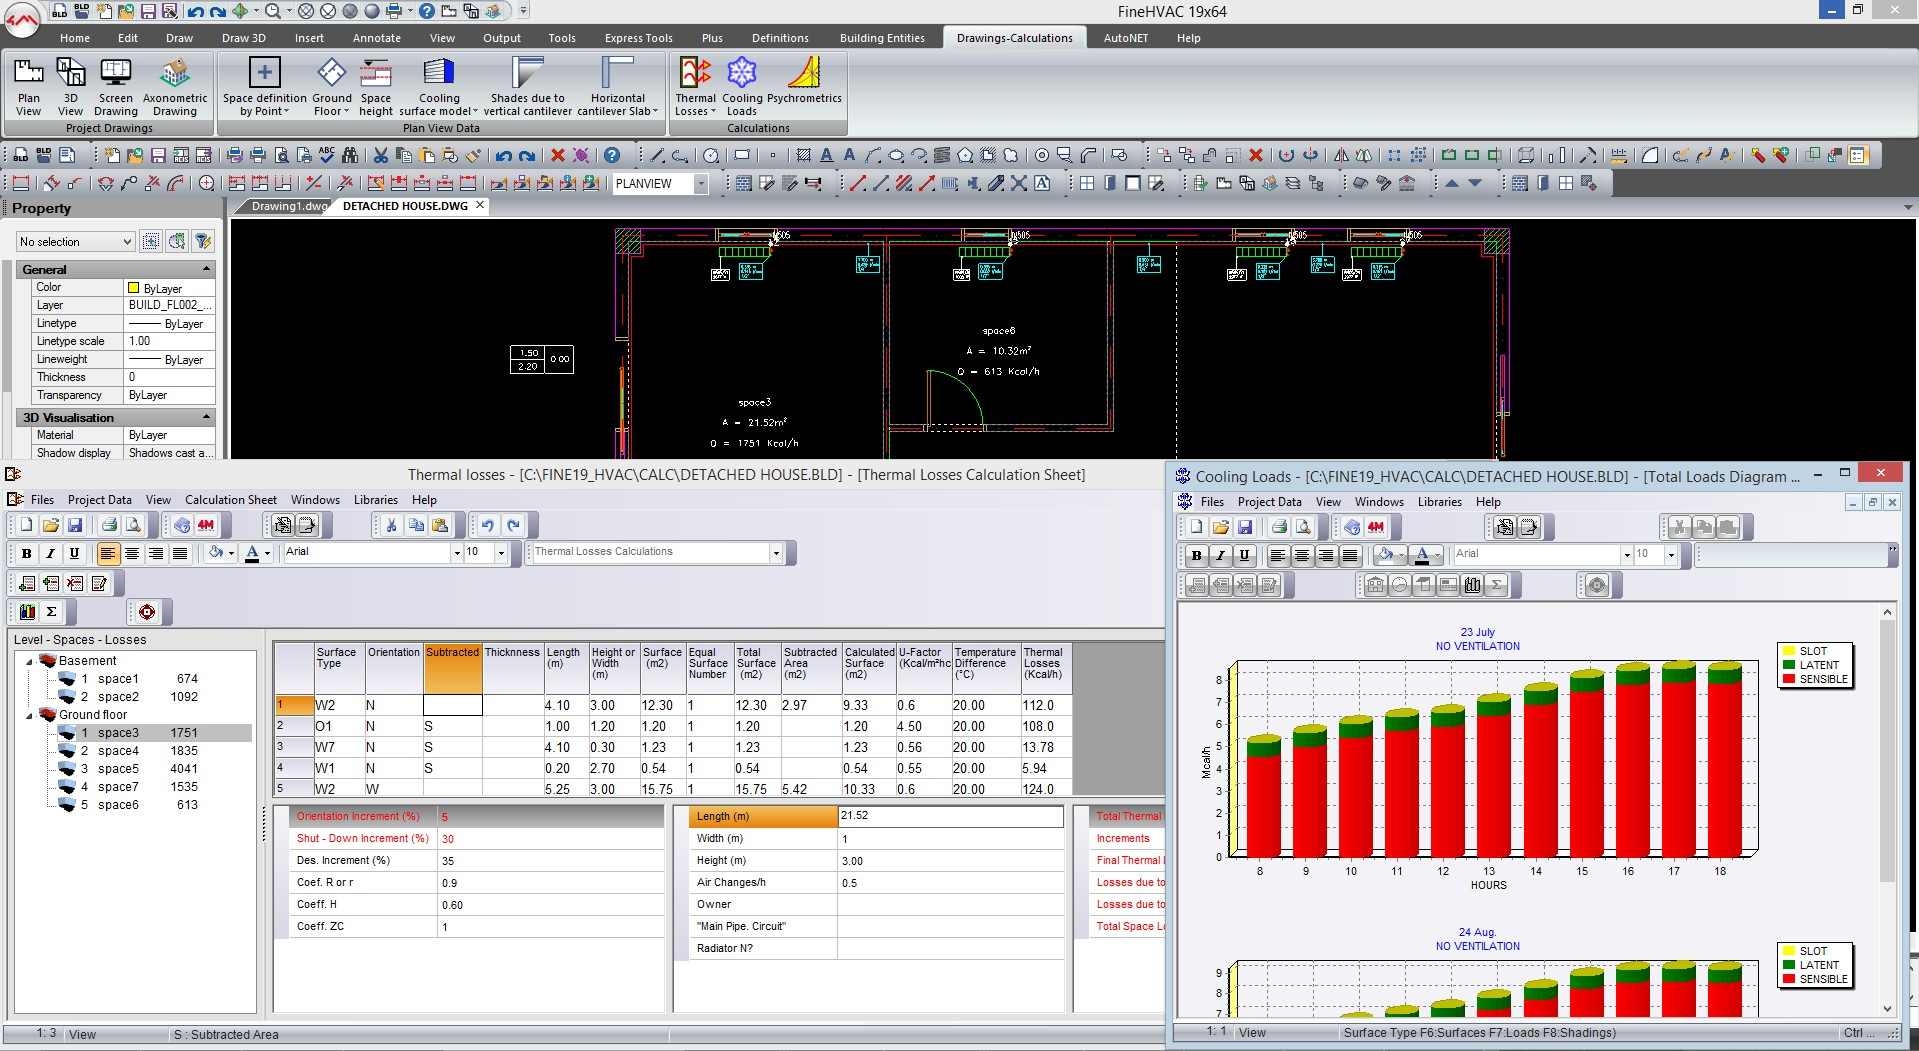Open the Screen Drawing view
The width and height of the screenshot is (1919, 1051).
(115, 85)
